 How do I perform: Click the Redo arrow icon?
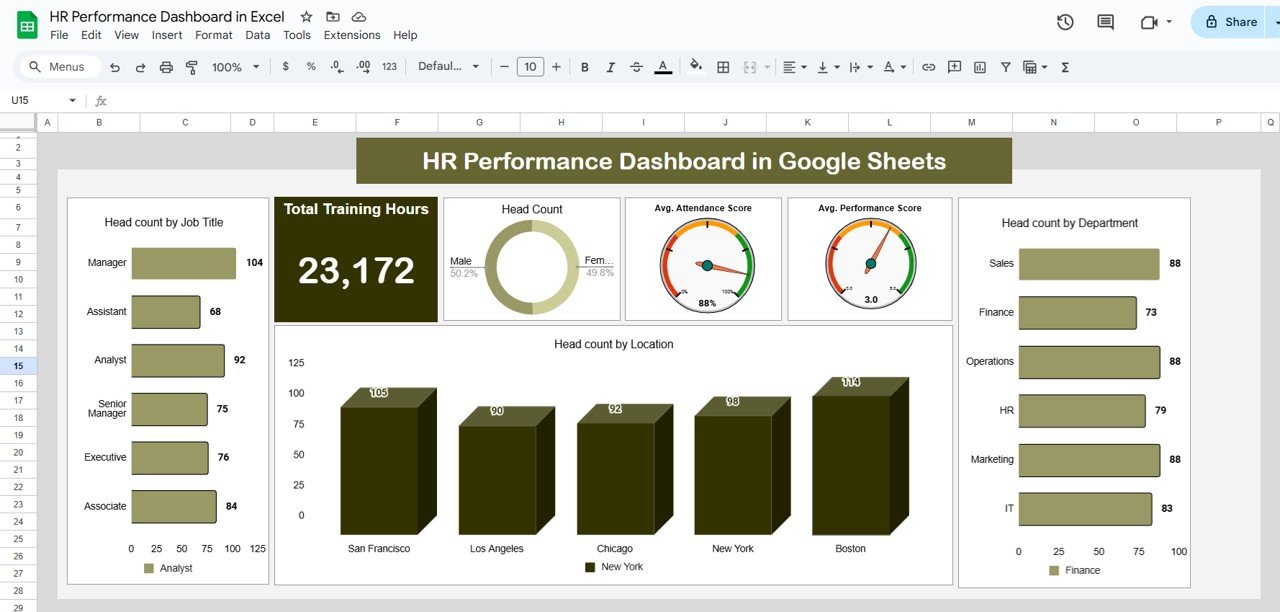tap(140, 67)
